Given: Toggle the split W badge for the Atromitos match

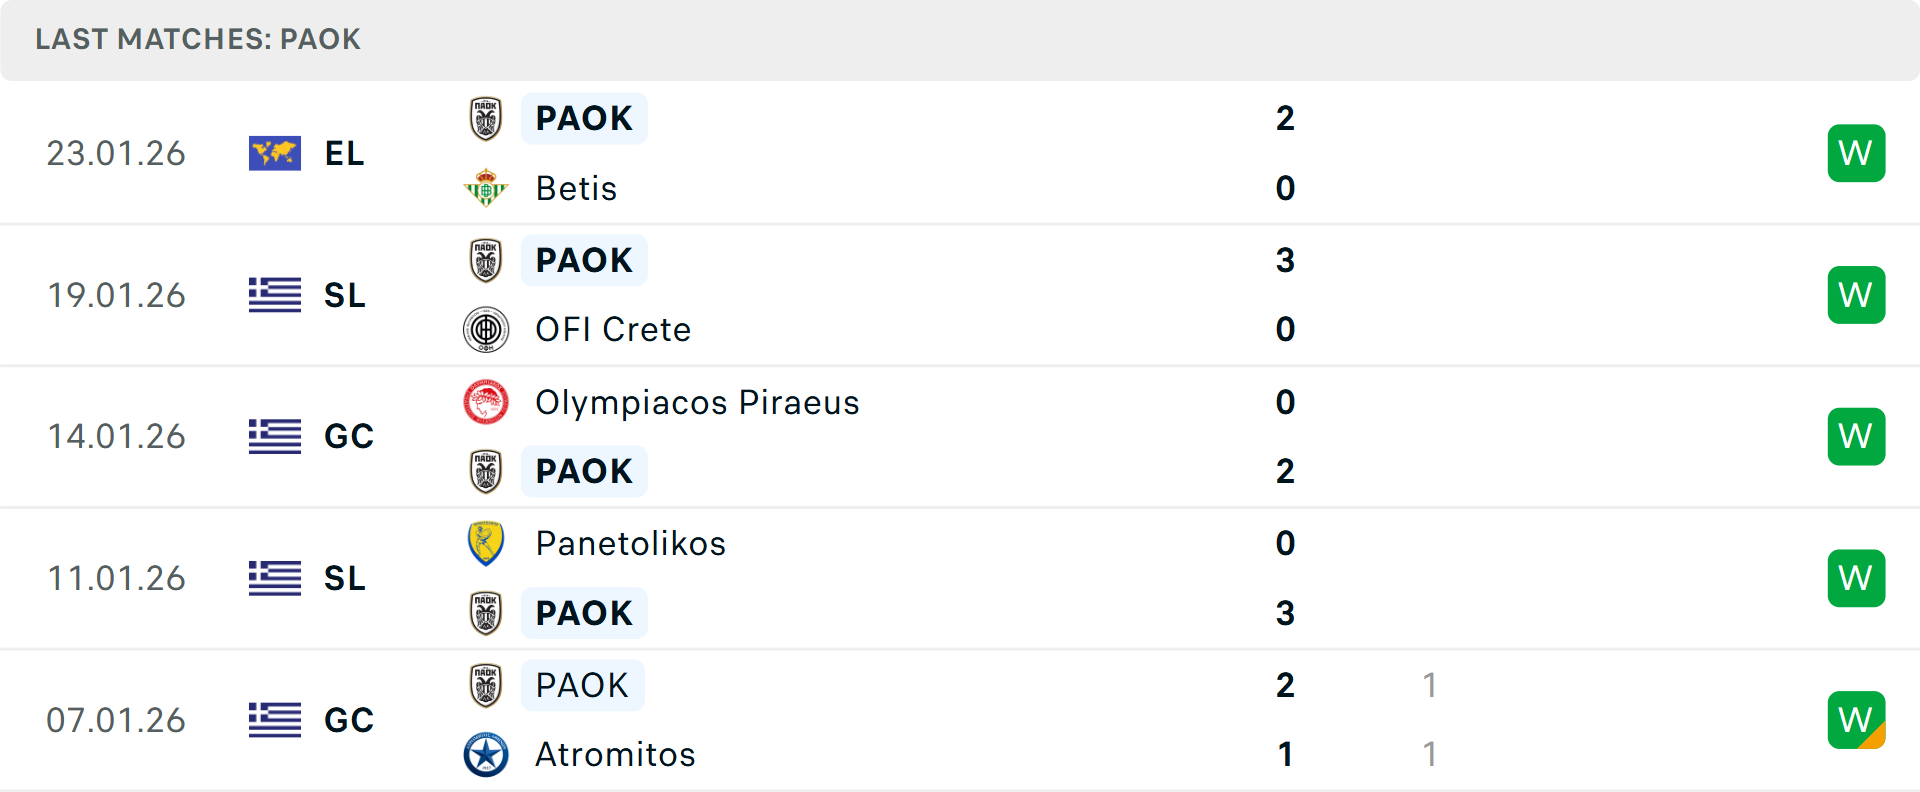Looking at the screenshot, I should pyautogui.click(x=1856, y=719).
